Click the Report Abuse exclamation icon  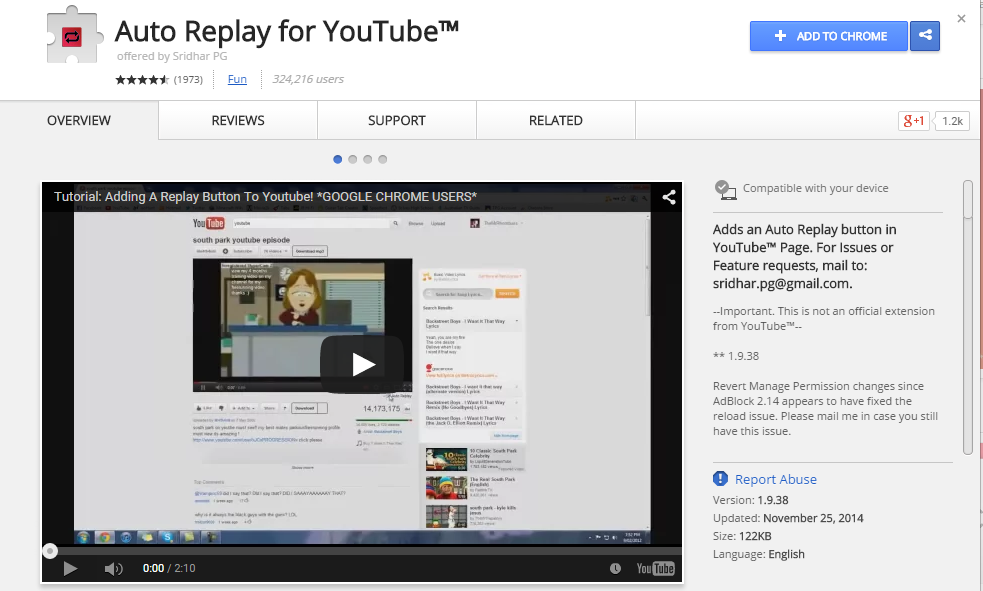pyautogui.click(x=721, y=479)
